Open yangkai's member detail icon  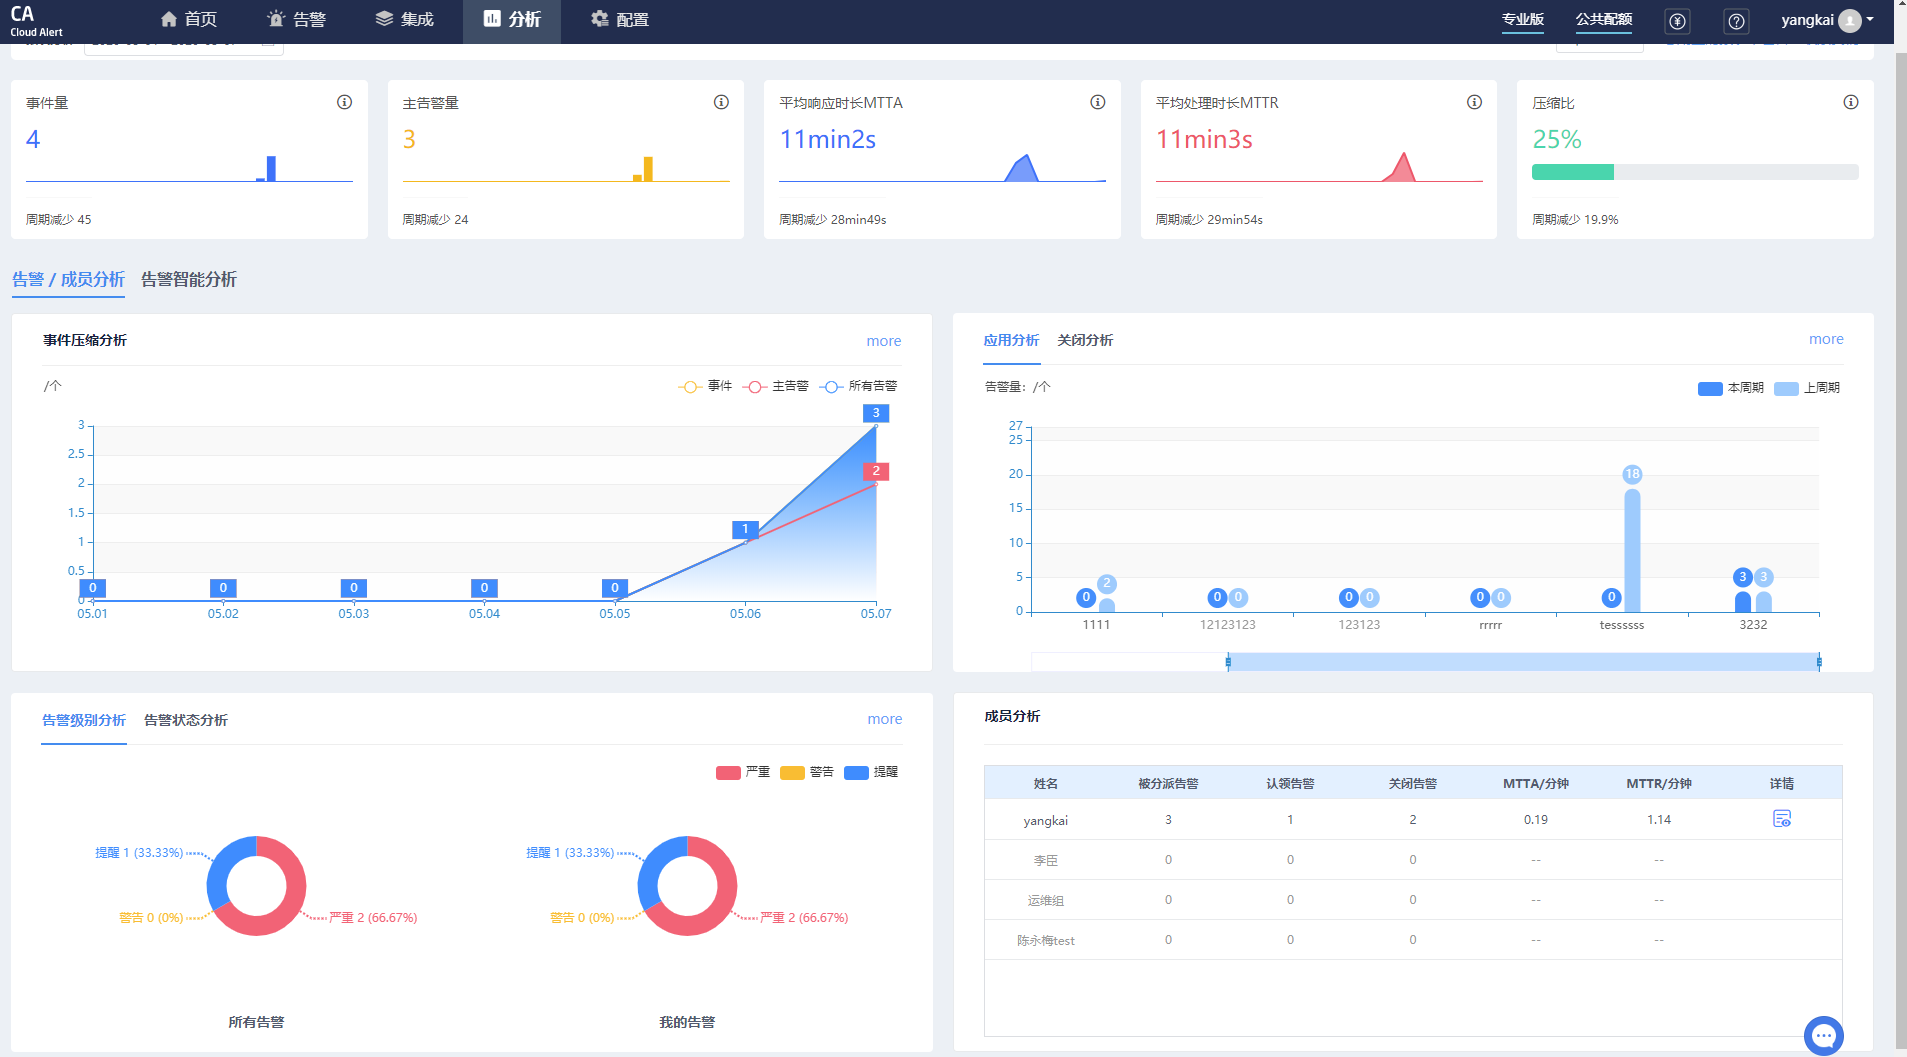coord(1782,819)
